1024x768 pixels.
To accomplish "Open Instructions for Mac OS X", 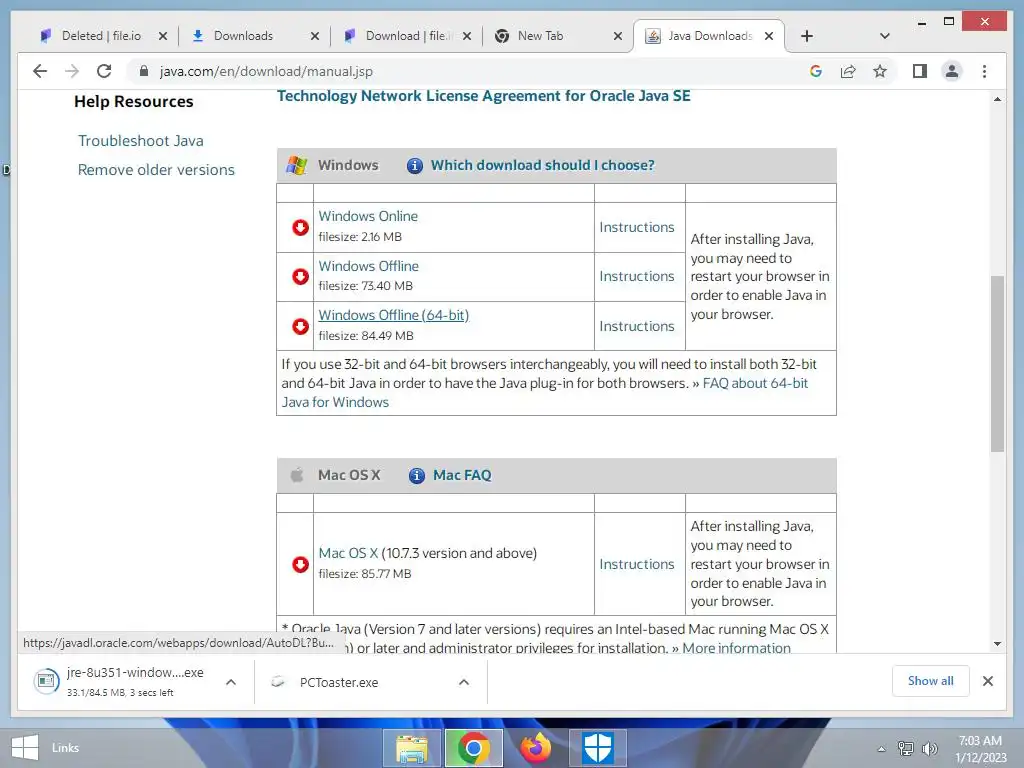I will 637,564.
